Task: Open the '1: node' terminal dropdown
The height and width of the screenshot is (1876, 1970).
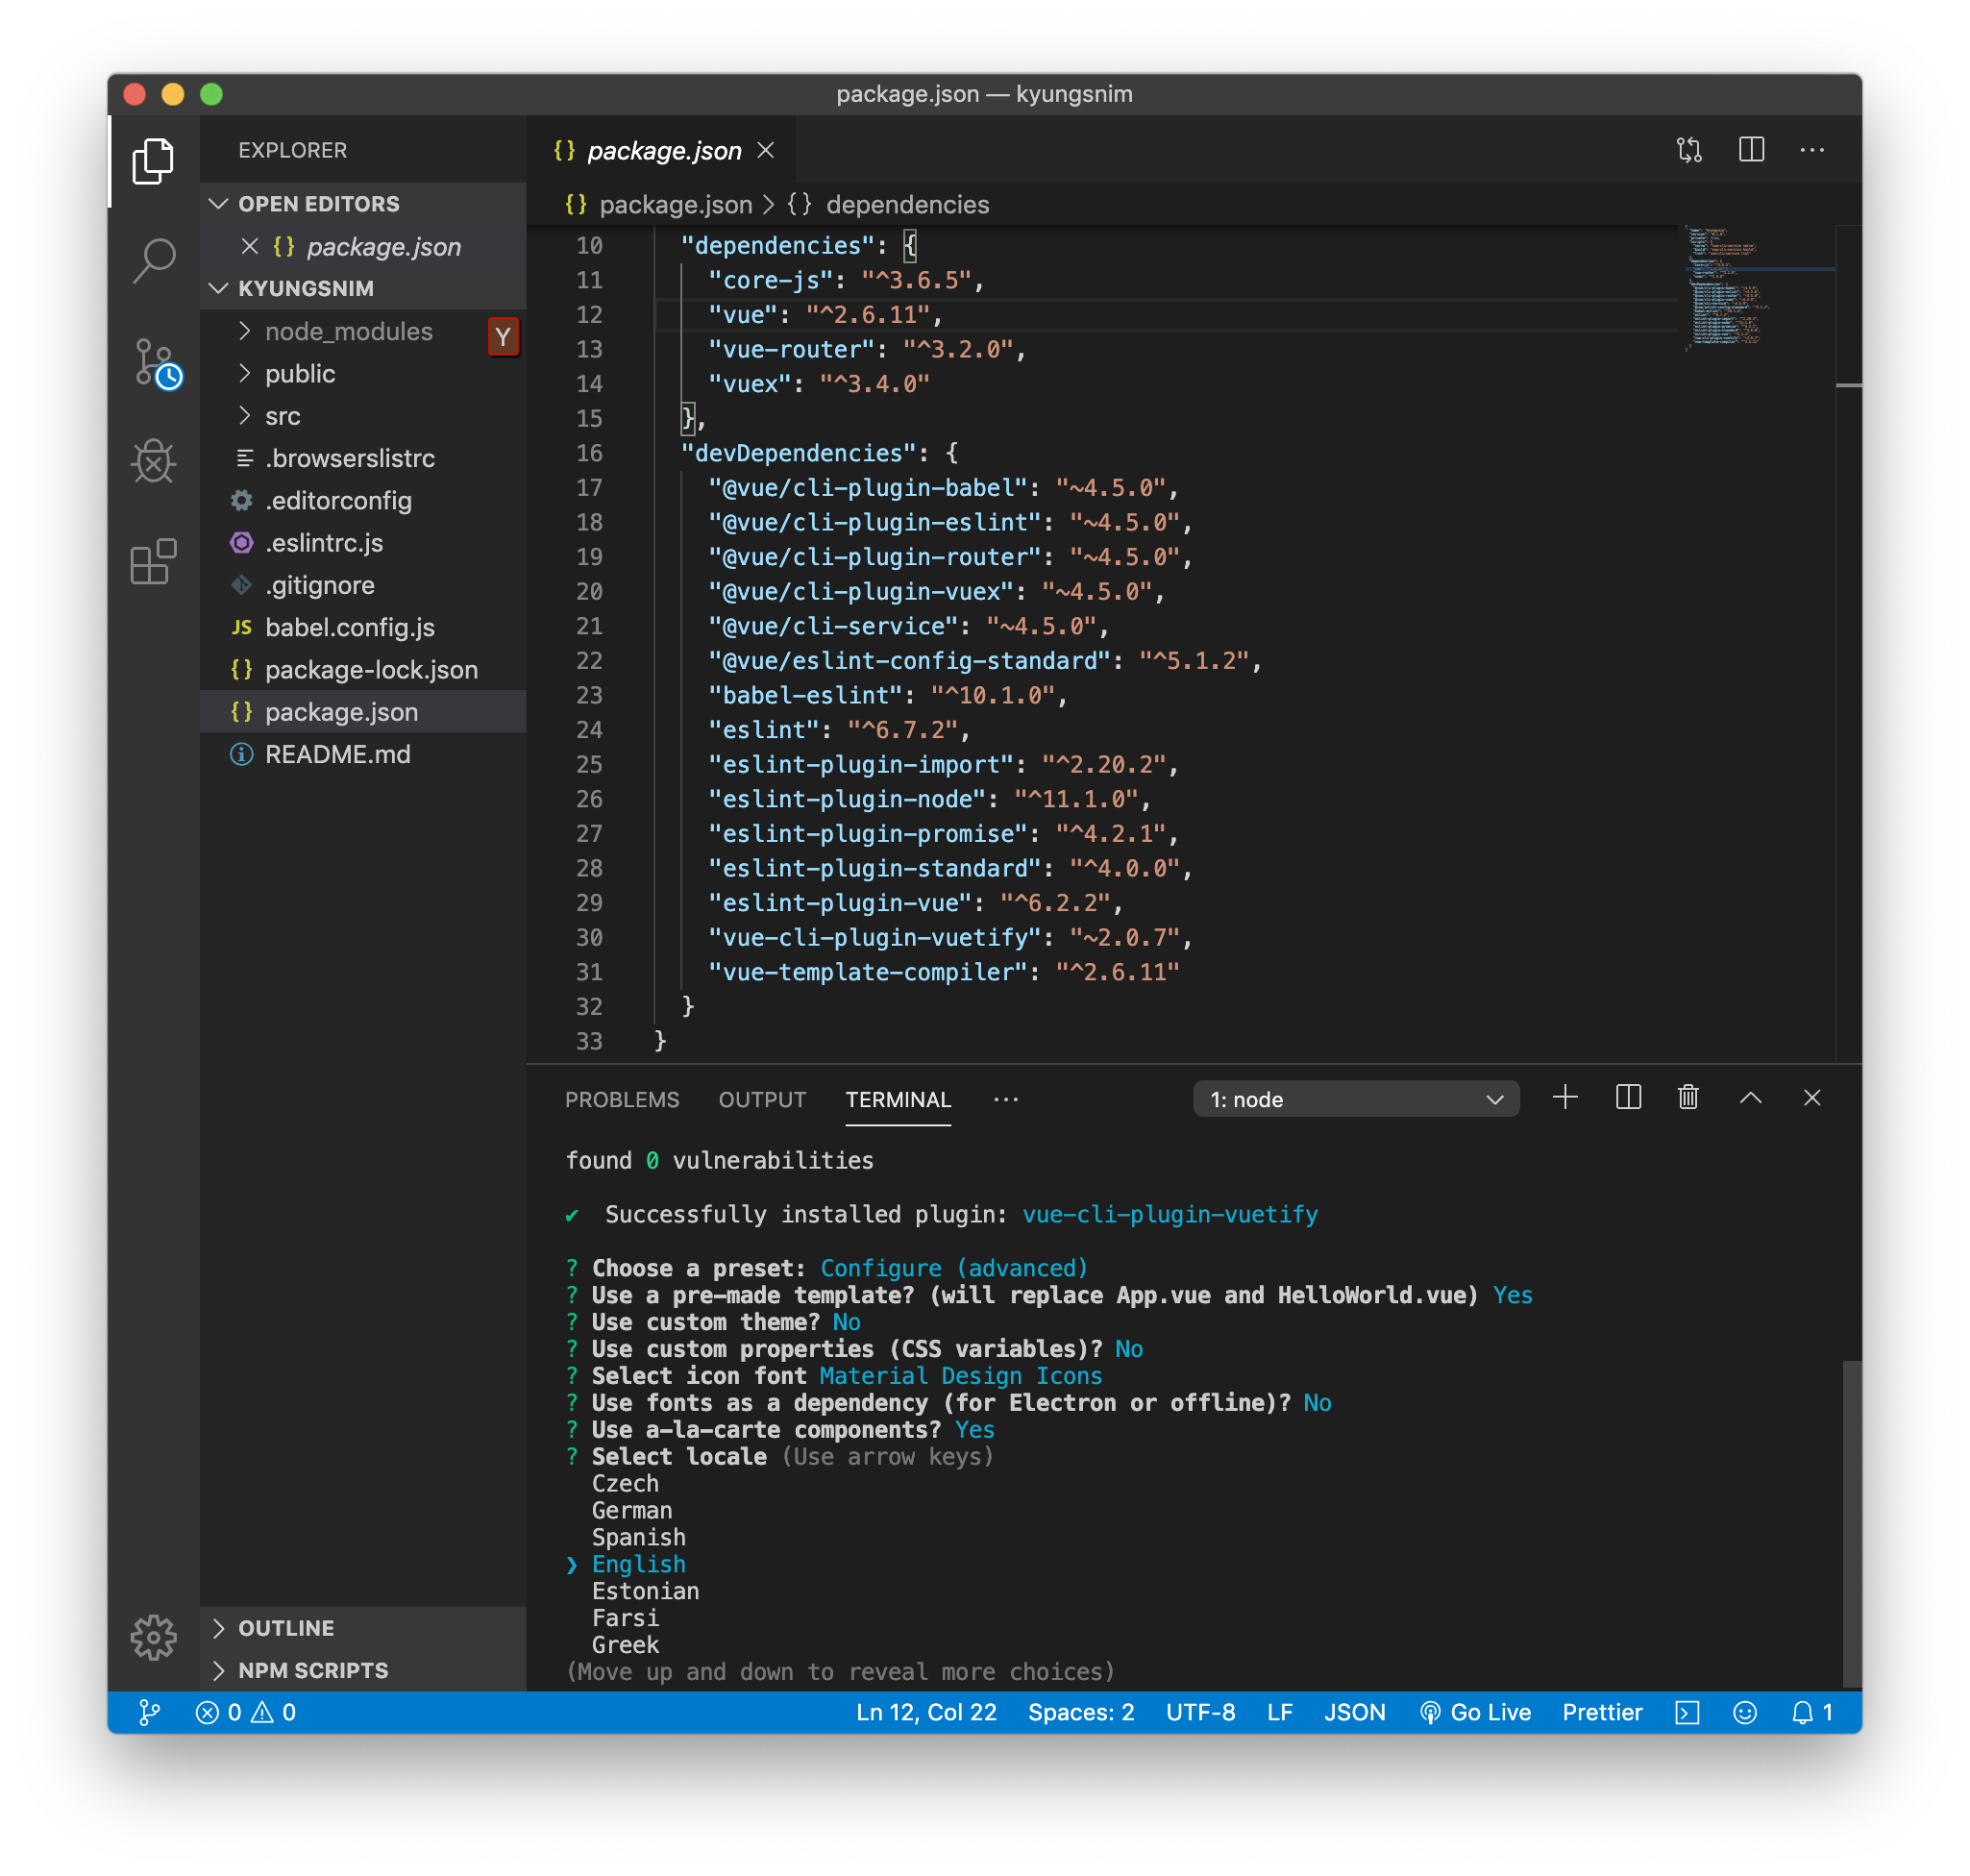Action: click(x=1355, y=1099)
